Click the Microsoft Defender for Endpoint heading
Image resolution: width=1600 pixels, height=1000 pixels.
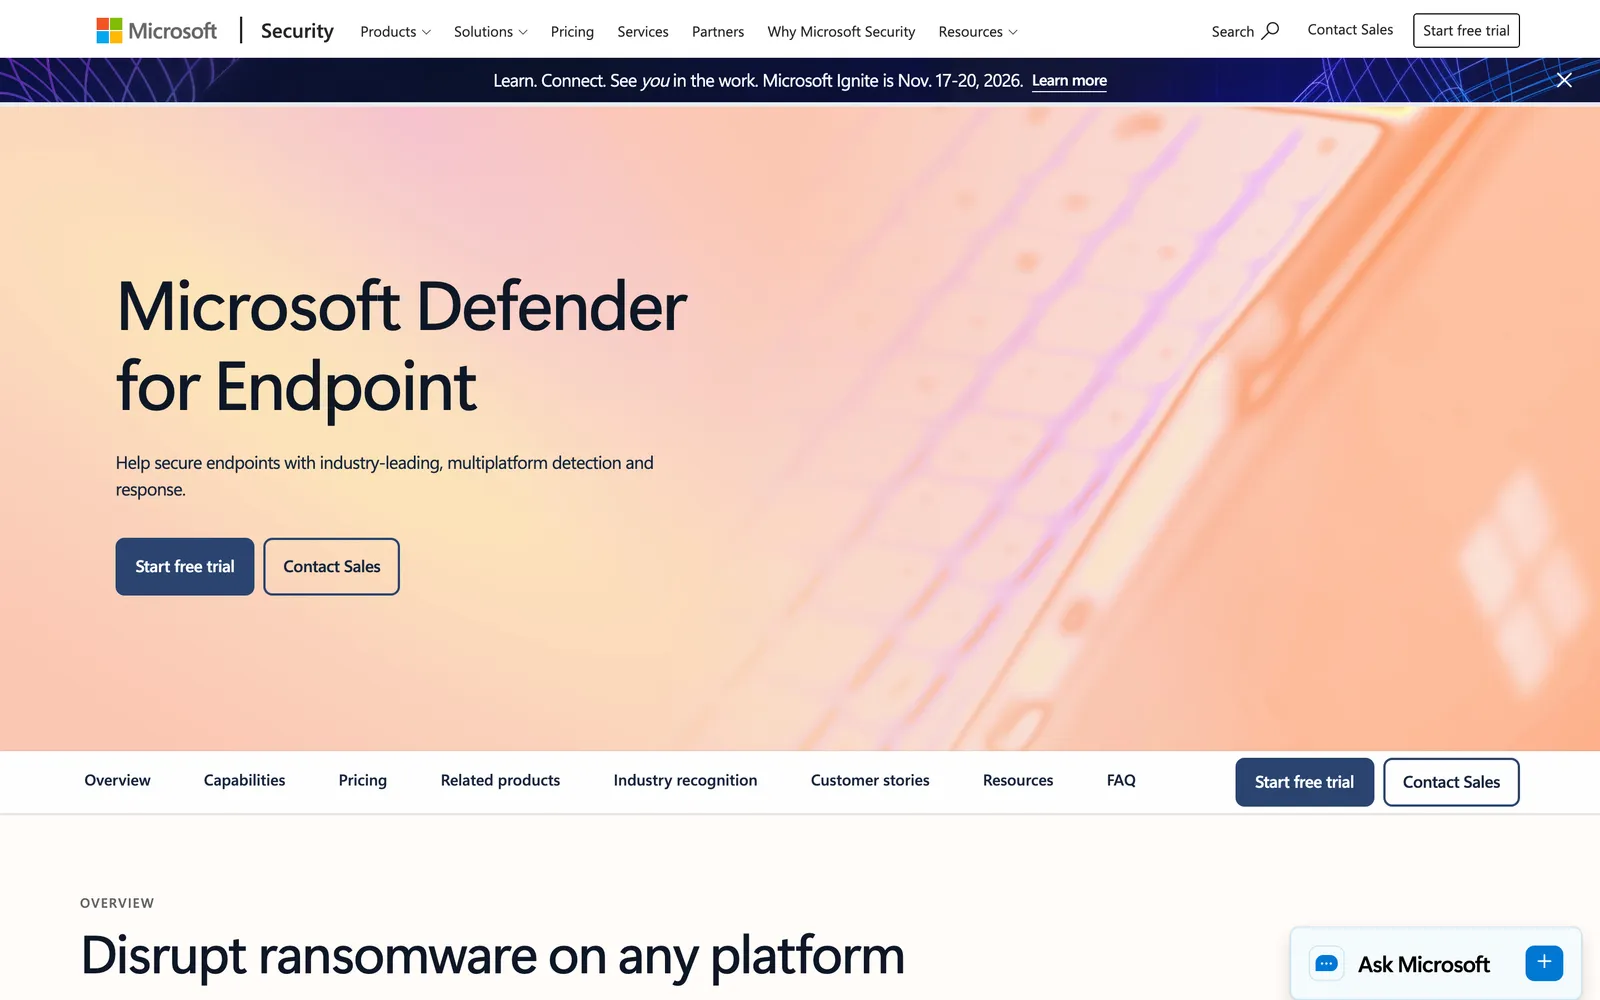click(401, 346)
